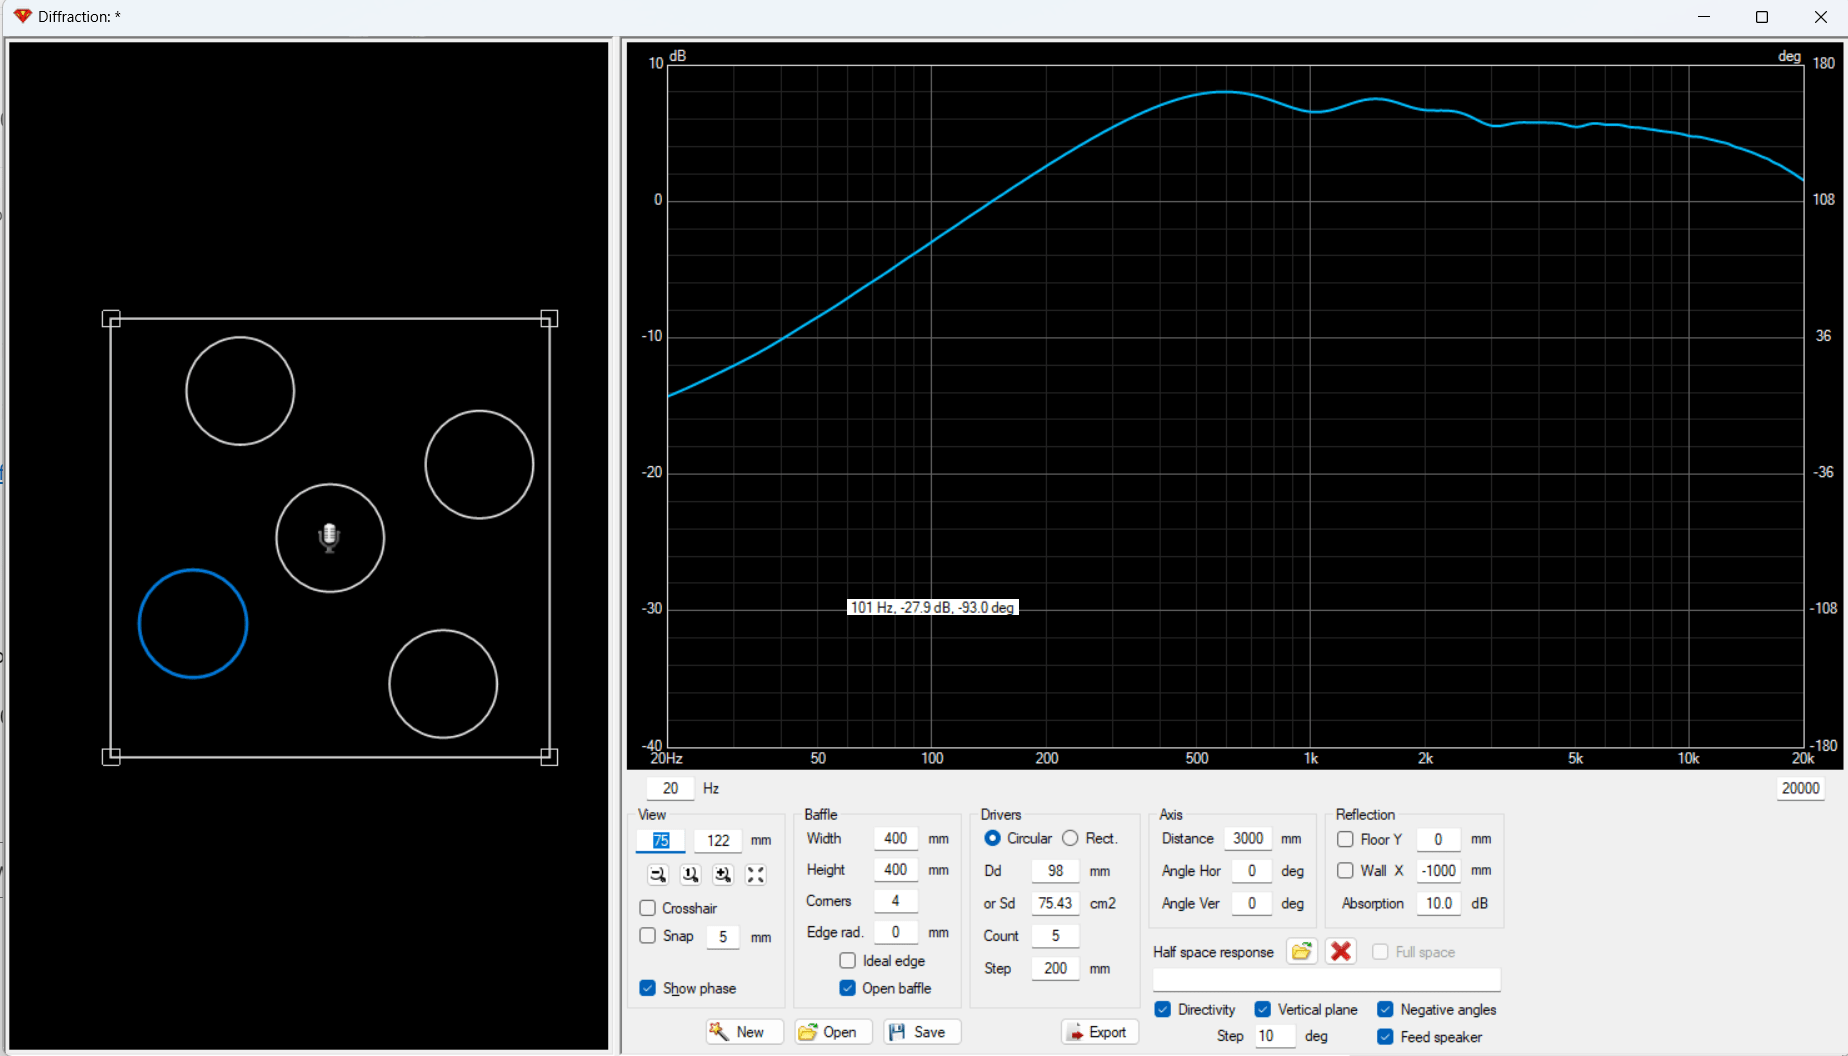Click the bottom-left baffle corner handle
The height and width of the screenshot is (1056, 1848).
pos(111,757)
